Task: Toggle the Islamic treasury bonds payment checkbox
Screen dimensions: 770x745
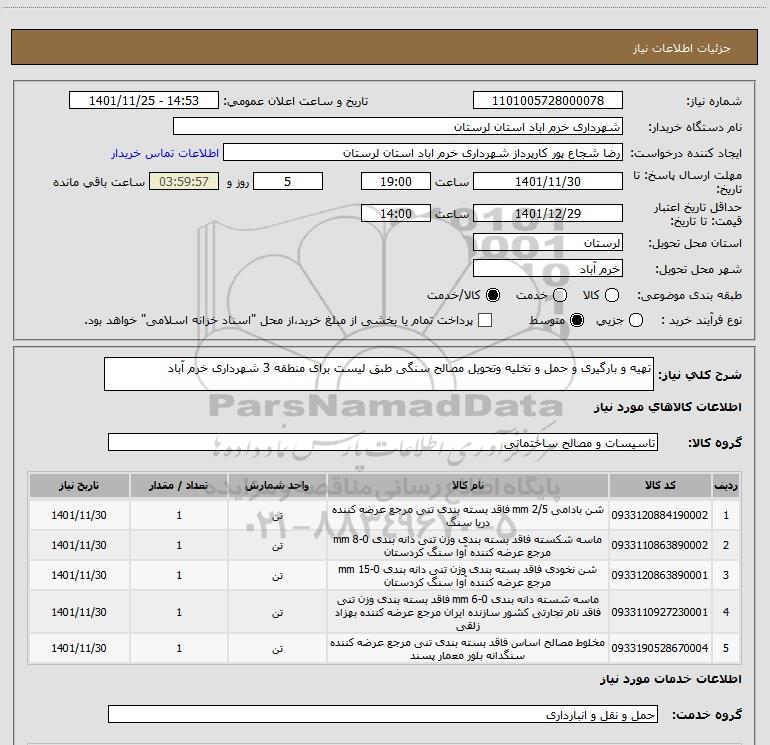Action: click(x=485, y=320)
